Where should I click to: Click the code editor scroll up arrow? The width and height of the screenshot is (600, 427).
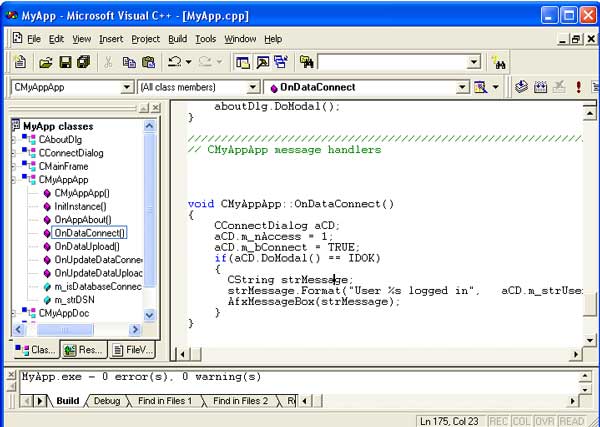click(590, 114)
